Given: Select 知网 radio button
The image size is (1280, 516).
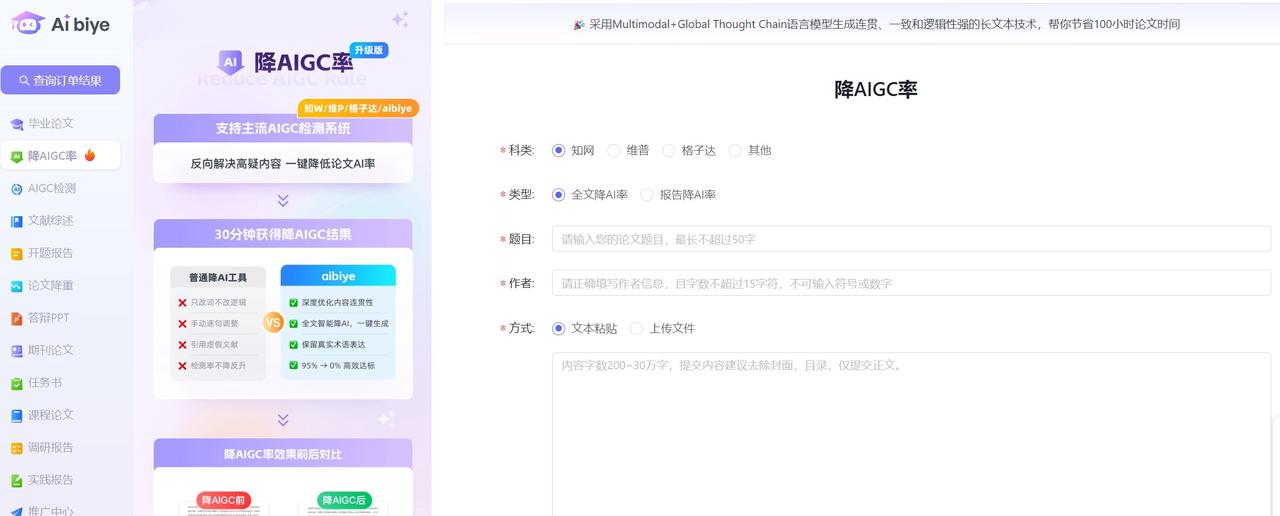Looking at the screenshot, I should 558,150.
